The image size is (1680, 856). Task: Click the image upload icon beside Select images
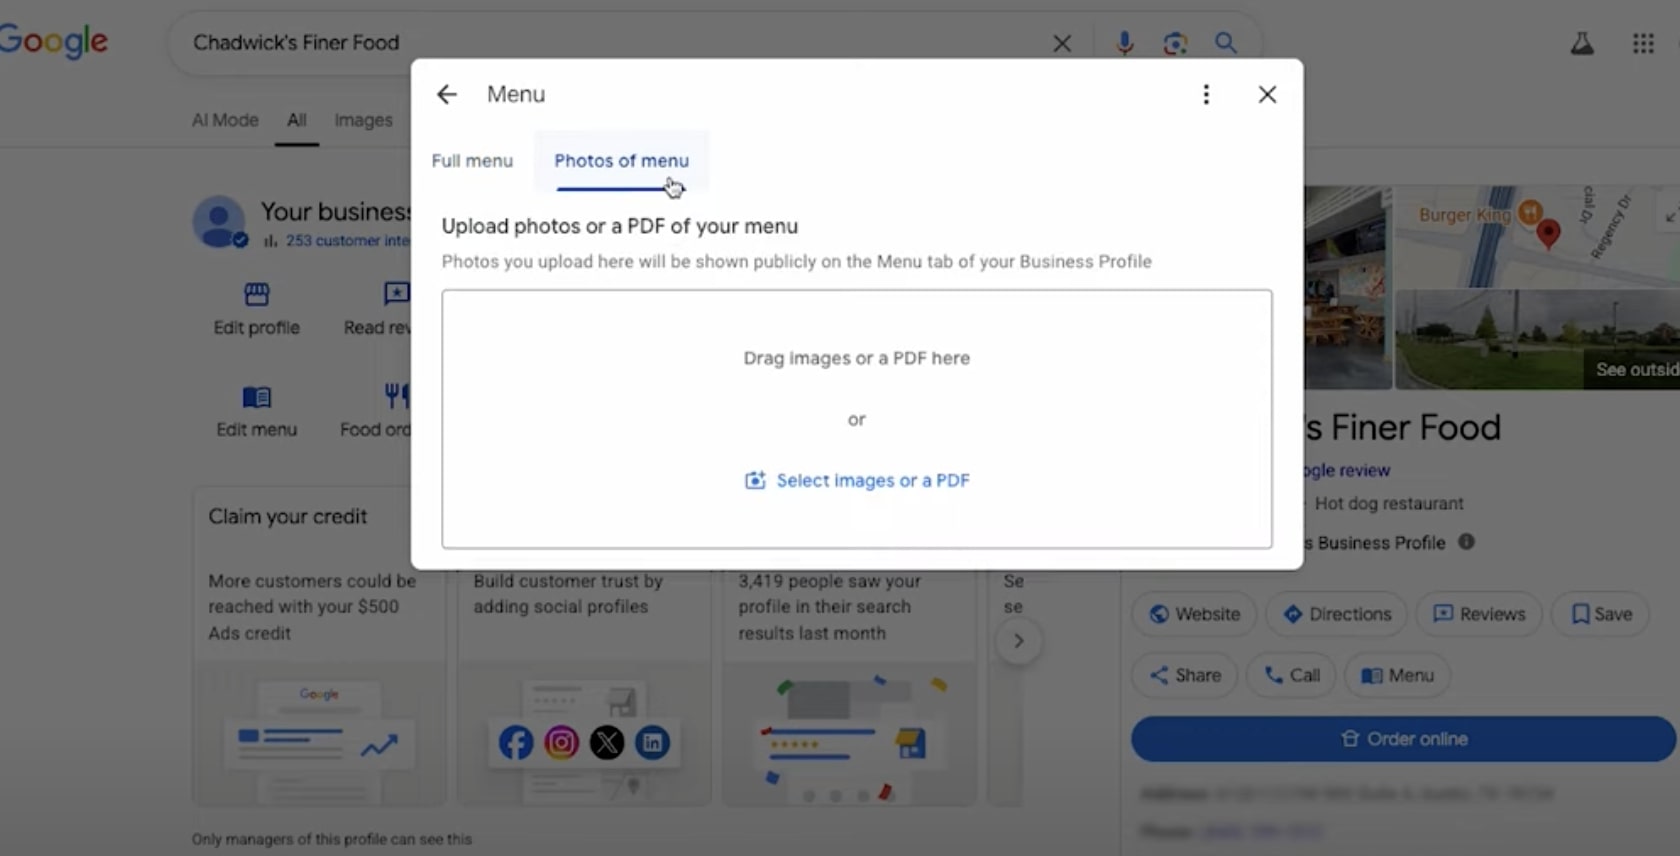(x=755, y=480)
